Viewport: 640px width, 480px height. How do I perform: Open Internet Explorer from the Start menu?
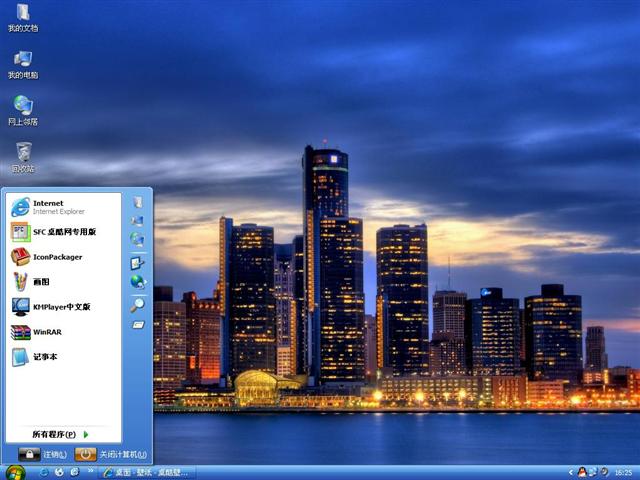pyautogui.click(x=48, y=206)
